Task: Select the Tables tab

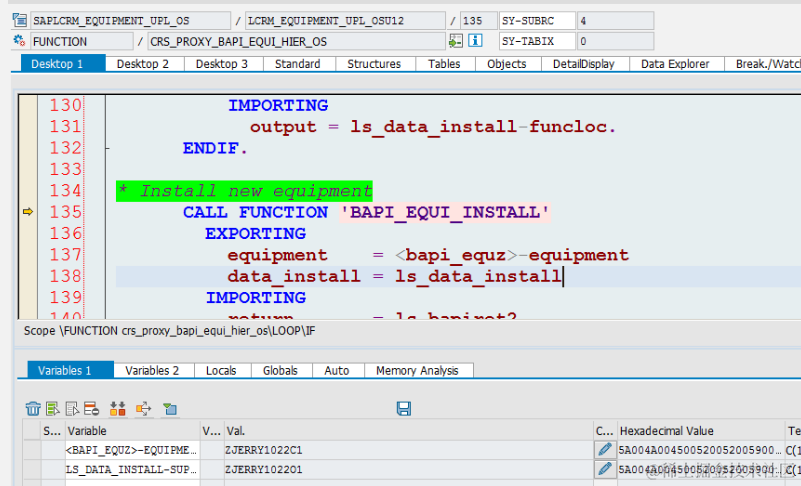Action: point(444,64)
